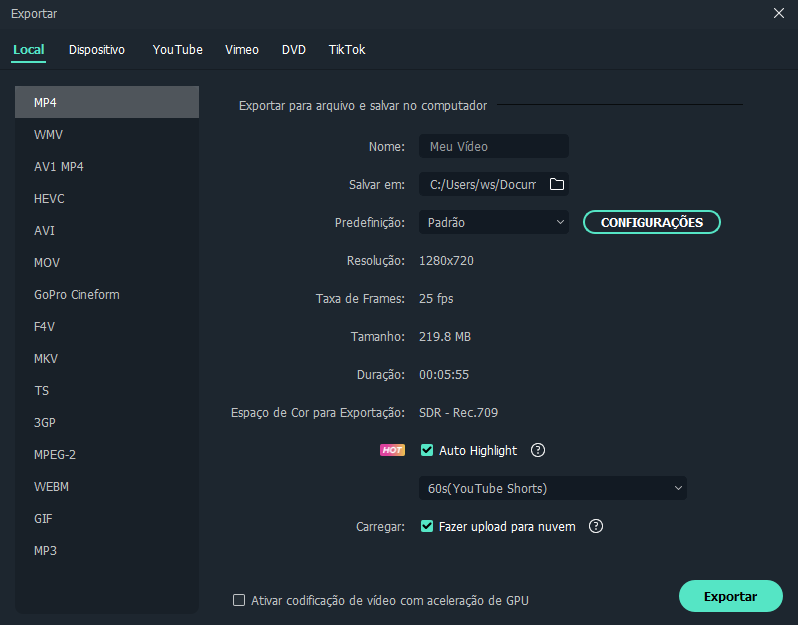Switch to the Dispositivo tab
This screenshot has width=798, height=625.
pos(97,50)
